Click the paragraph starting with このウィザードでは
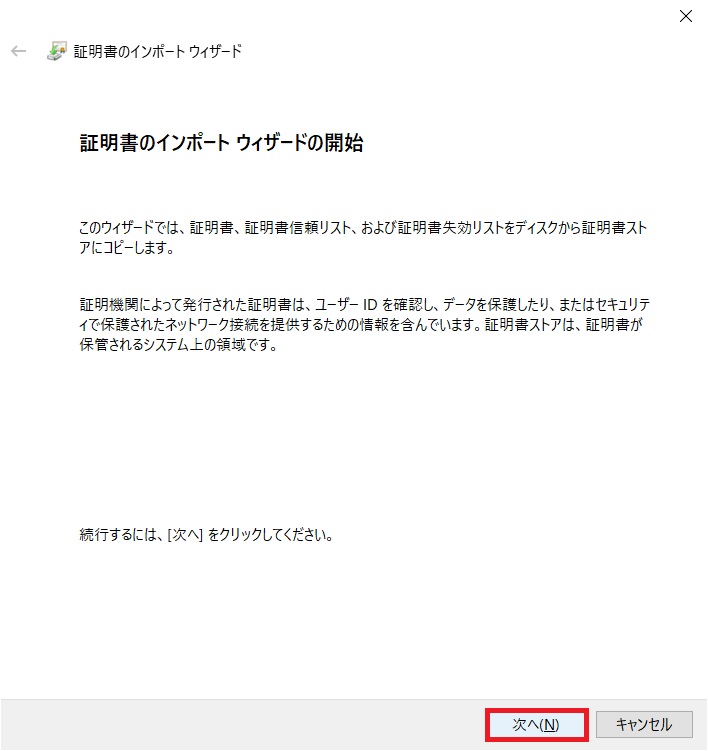Viewport: 708px width, 751px height. (x=363, y=238)
